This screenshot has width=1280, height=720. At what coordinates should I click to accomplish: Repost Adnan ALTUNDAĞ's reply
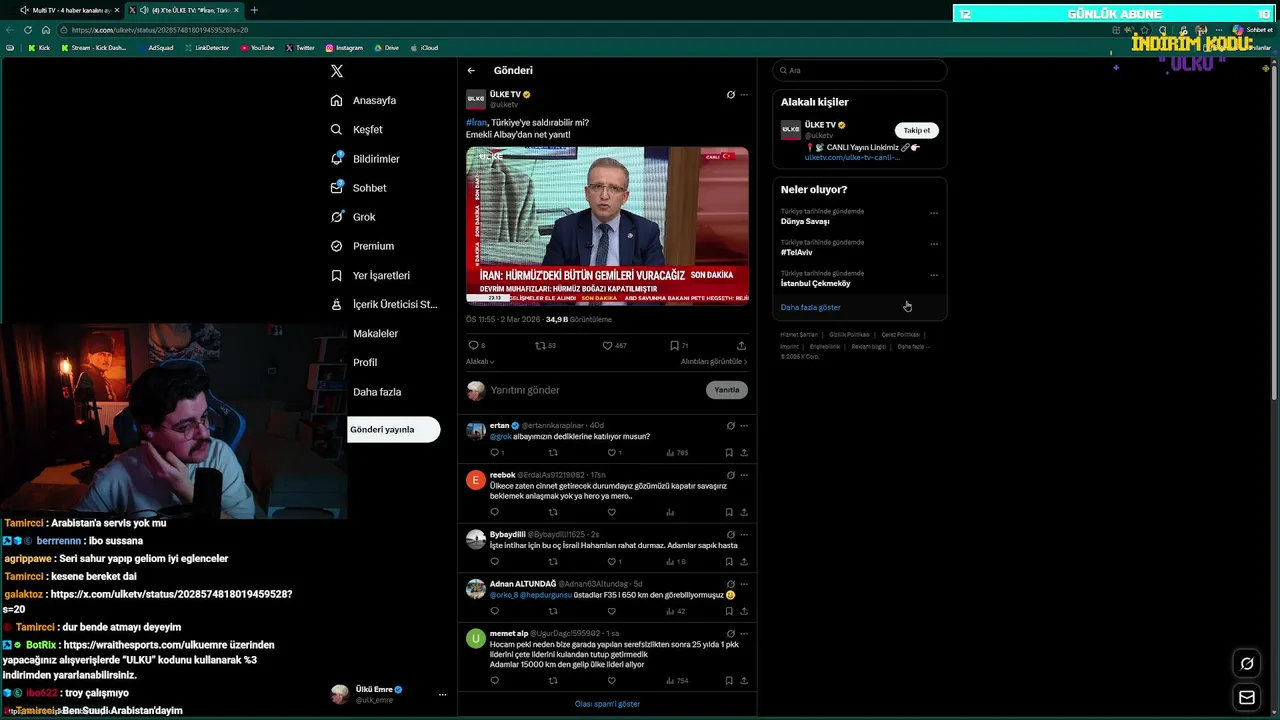(x=553, y=611)
